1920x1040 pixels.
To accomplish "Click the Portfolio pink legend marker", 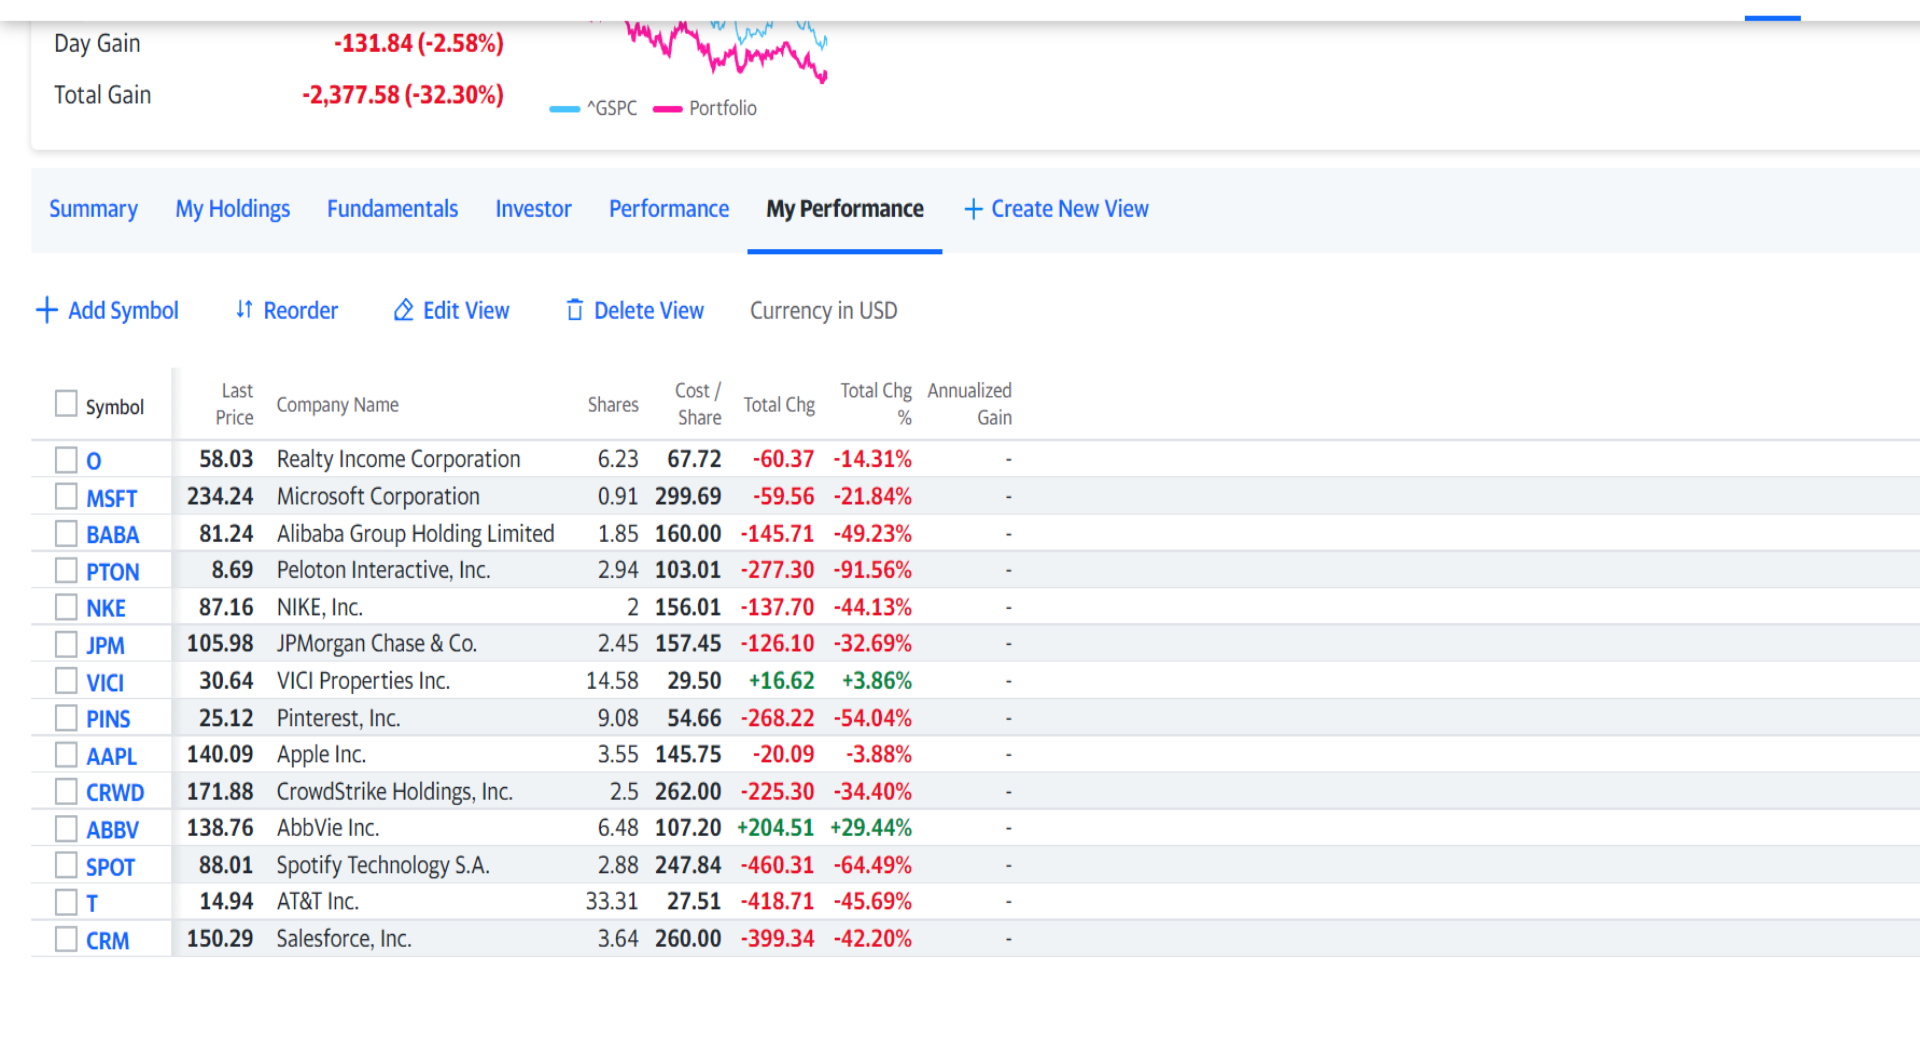I will (x=667, y=109).
